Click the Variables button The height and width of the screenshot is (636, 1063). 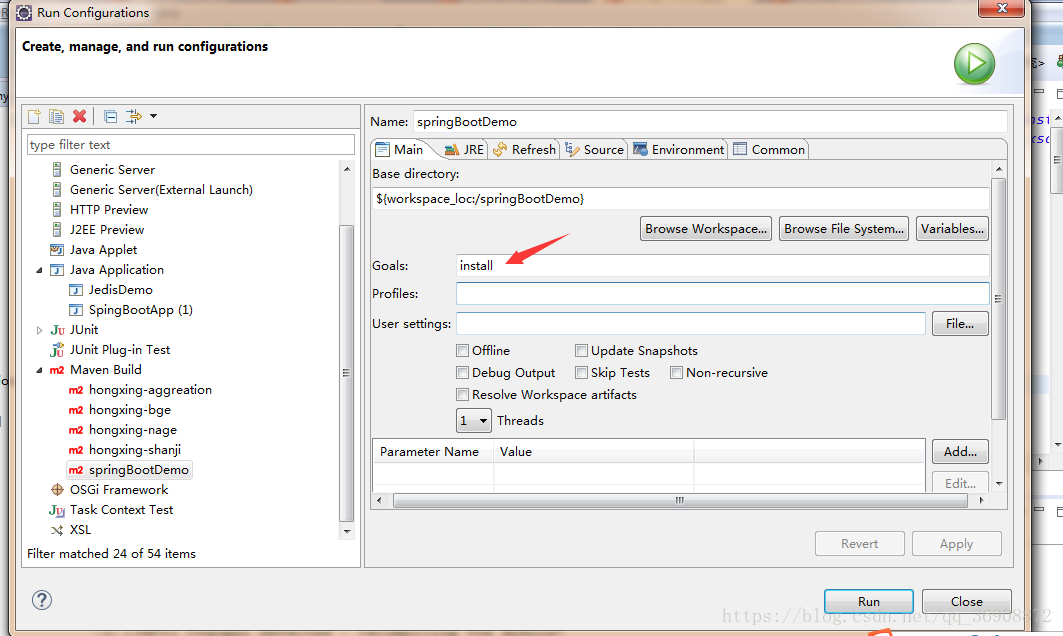pos(952,229)
